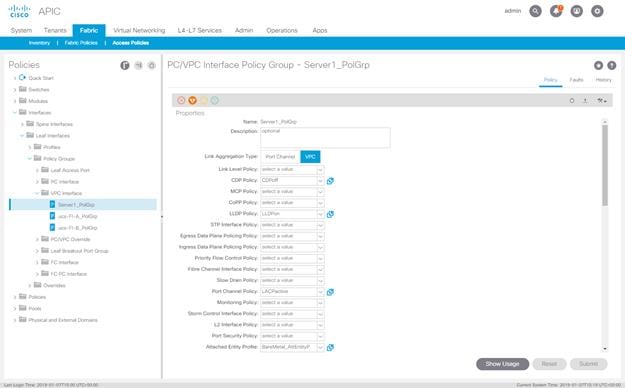Collapse the Interfaces folder

(x=15, y=112)
